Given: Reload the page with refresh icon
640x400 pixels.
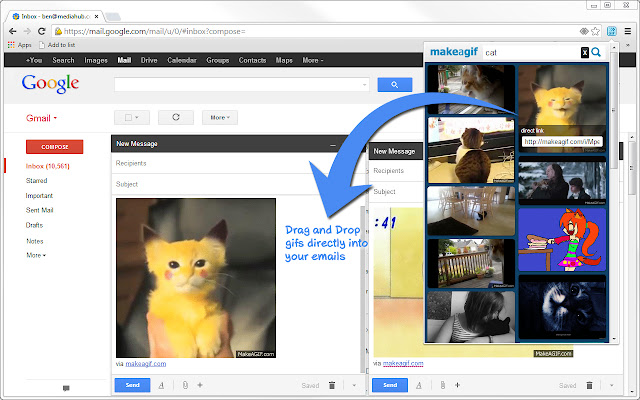Looking at the screenshot, I should 41,31.
